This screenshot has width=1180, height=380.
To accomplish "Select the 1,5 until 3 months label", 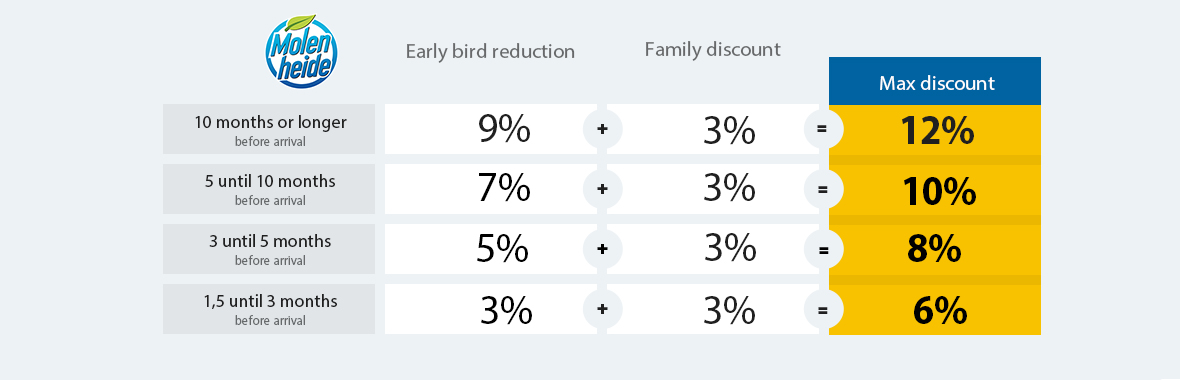I will [x=269, y=309].
